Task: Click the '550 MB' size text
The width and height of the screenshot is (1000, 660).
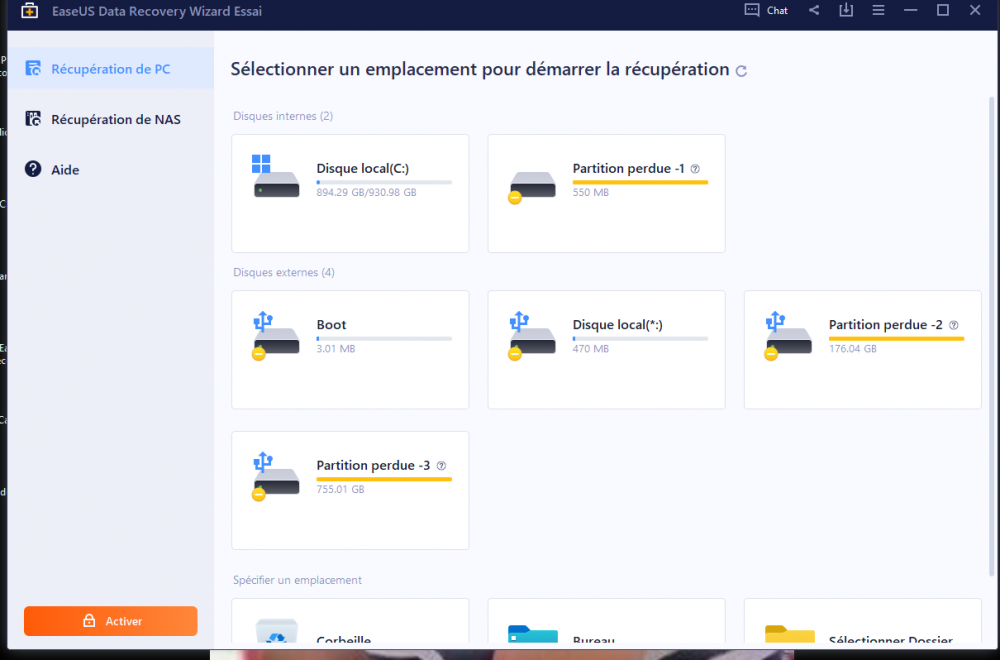Action: click(591, 193)
